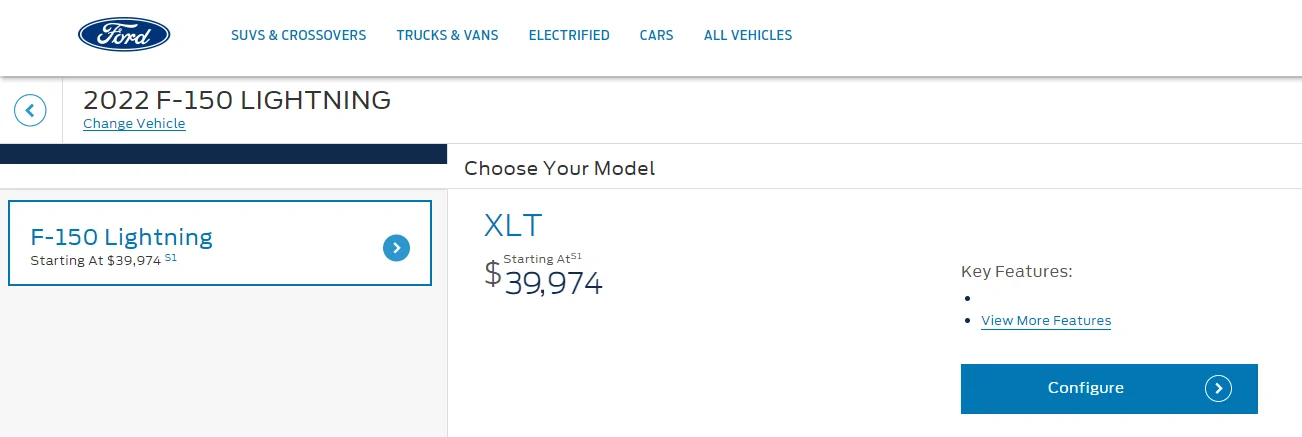Select the Electrified navigation item

point(569,35)
